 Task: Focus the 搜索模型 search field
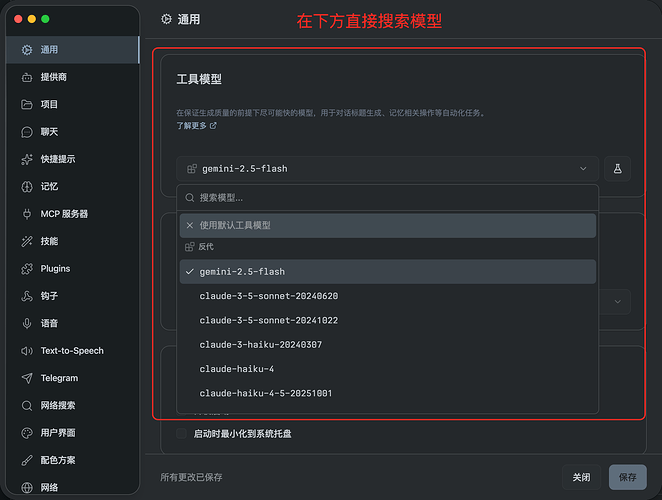[388, 198]
